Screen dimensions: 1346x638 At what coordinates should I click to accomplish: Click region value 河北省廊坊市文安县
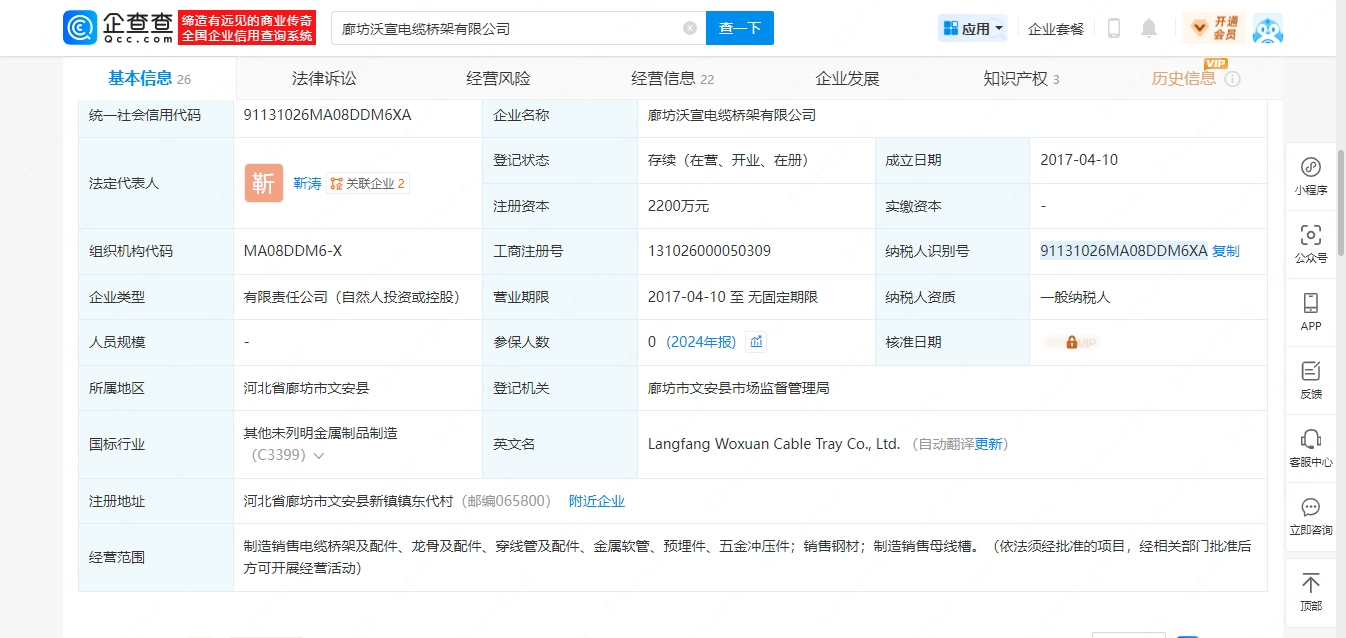coord(307,388)
